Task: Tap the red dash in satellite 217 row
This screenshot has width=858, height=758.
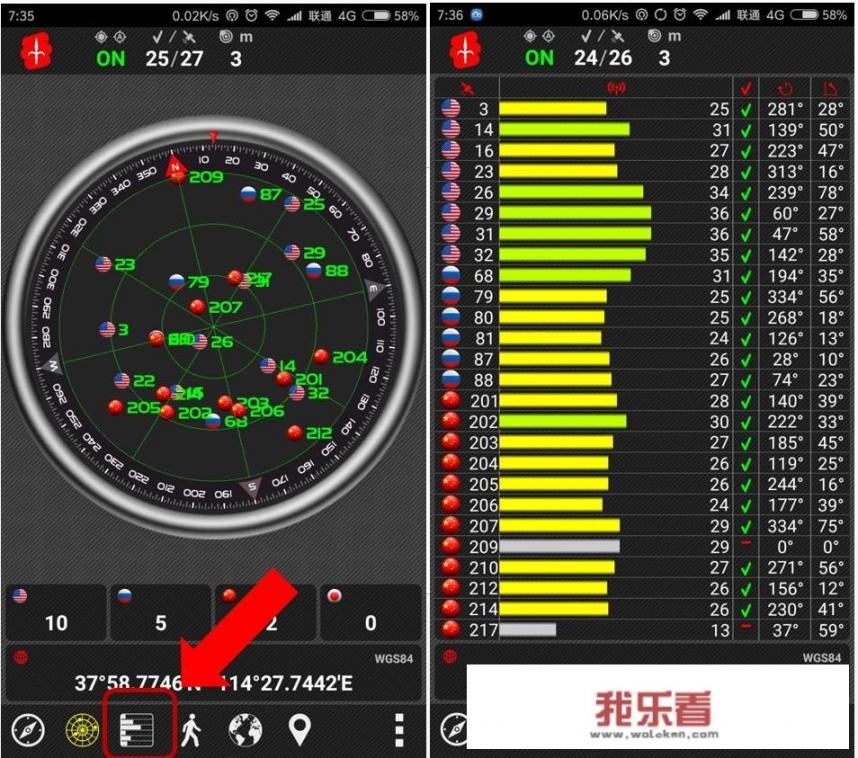Action: point(746,626)
